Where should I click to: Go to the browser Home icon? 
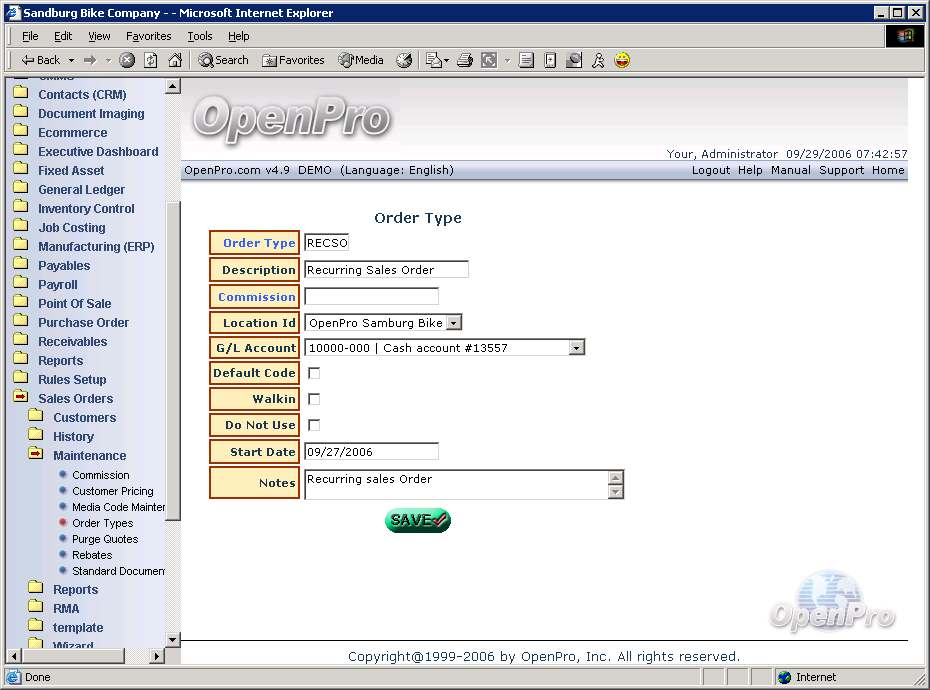tap(175, 60)
